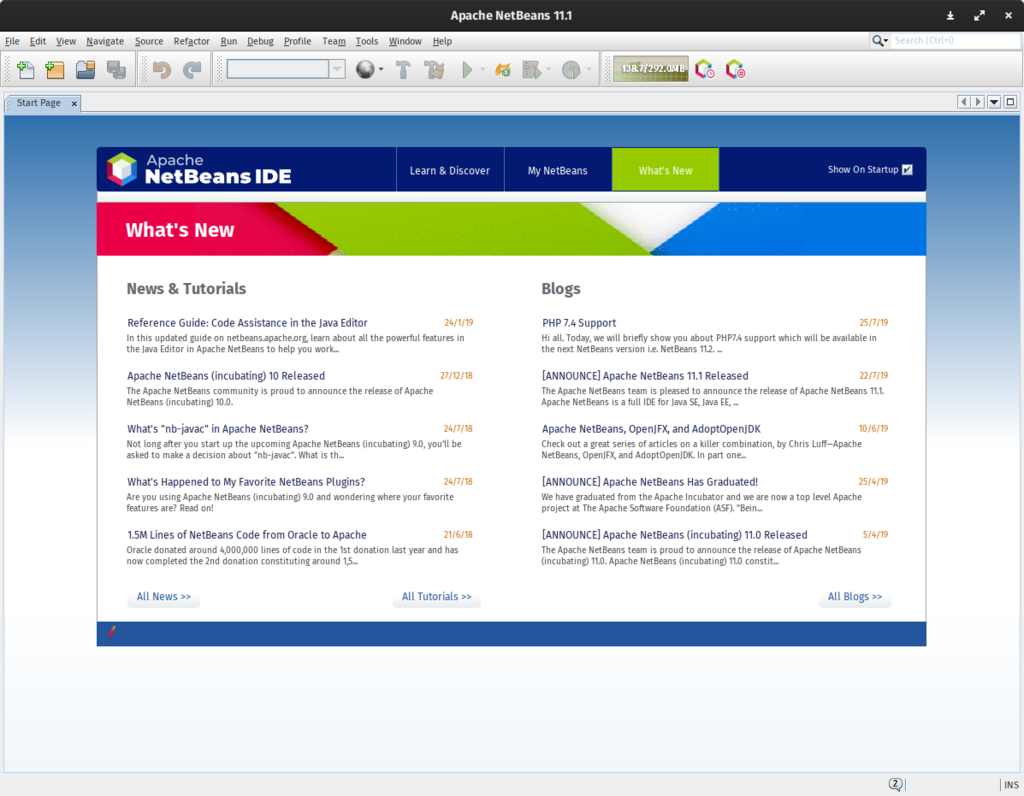Viewport: 1024px width, 796px height.
Task: Open Apache NetBeans (incubating) 10 Released article
Action: 226,375
